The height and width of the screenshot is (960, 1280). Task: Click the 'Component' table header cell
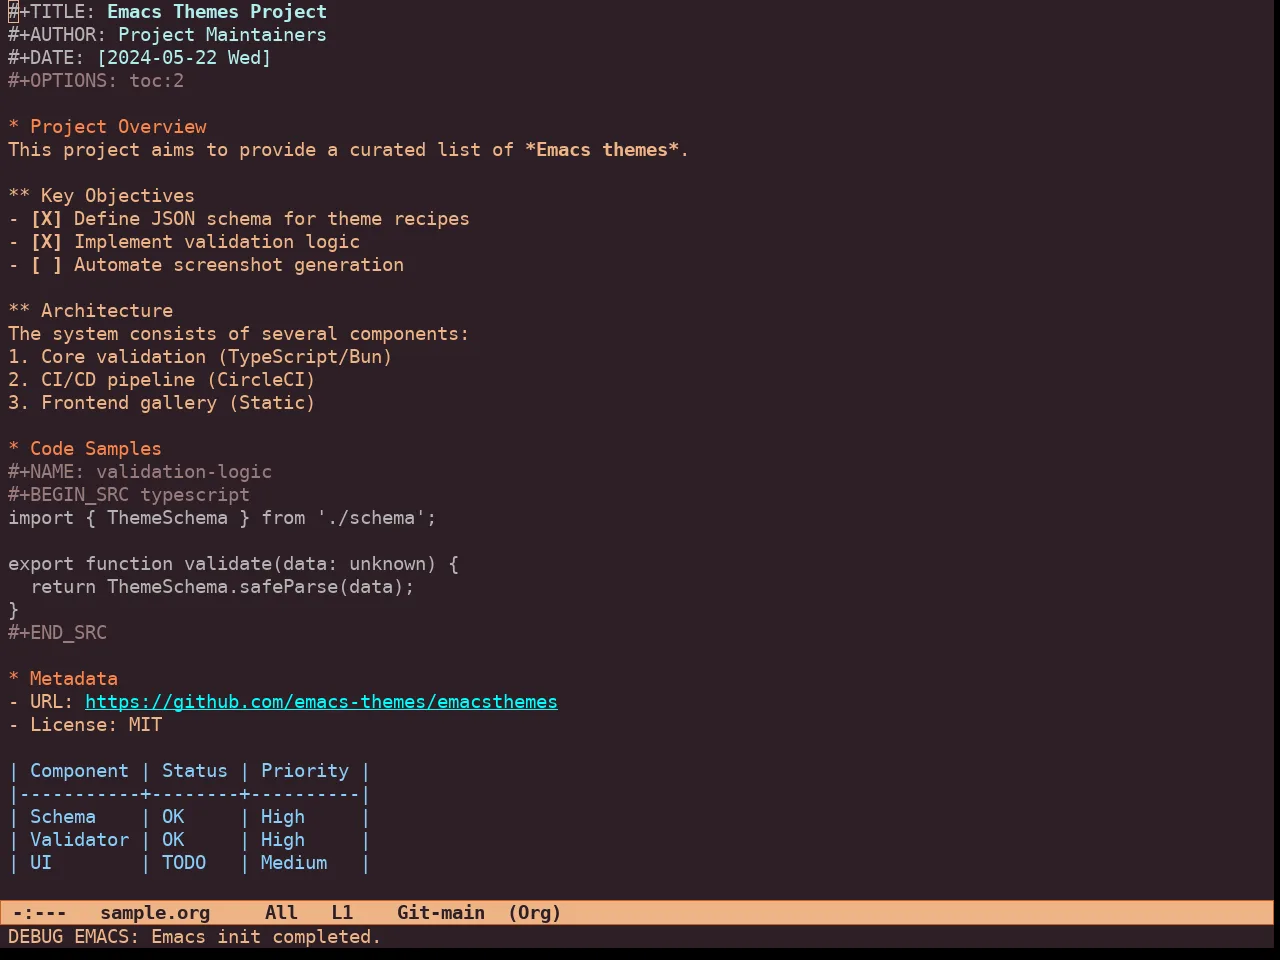79,771
